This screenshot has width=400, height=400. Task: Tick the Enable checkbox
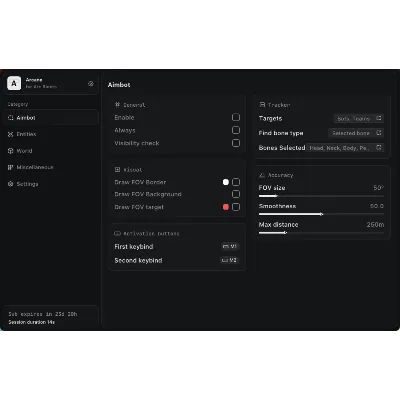coord(236,117)
